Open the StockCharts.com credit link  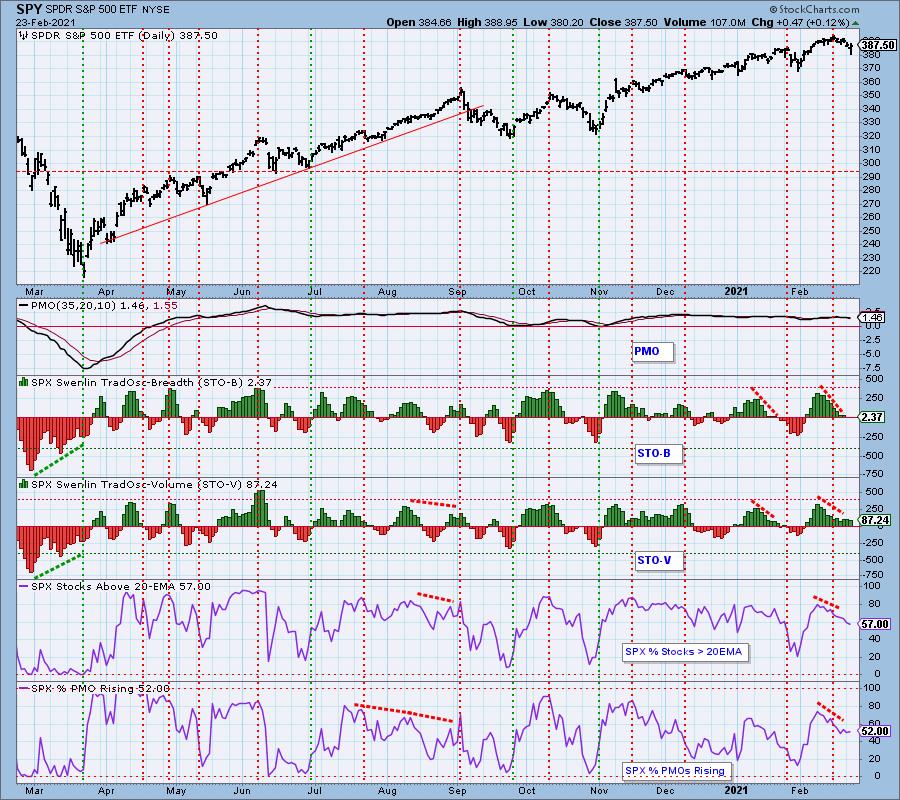tap(814, 9)
